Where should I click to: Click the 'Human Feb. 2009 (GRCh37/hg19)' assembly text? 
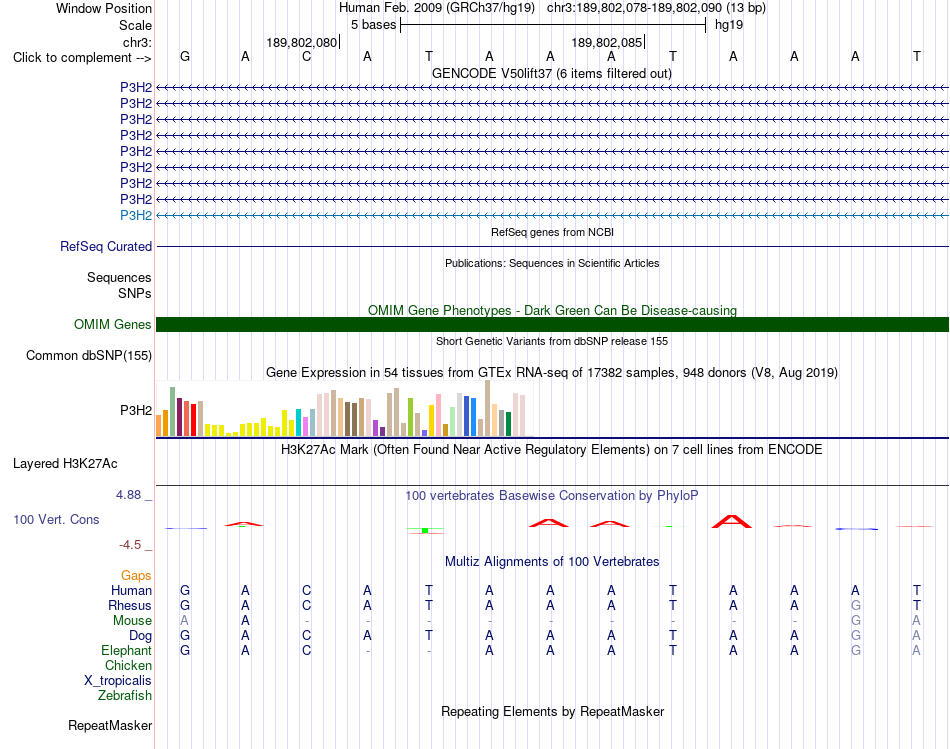(437, 8)
